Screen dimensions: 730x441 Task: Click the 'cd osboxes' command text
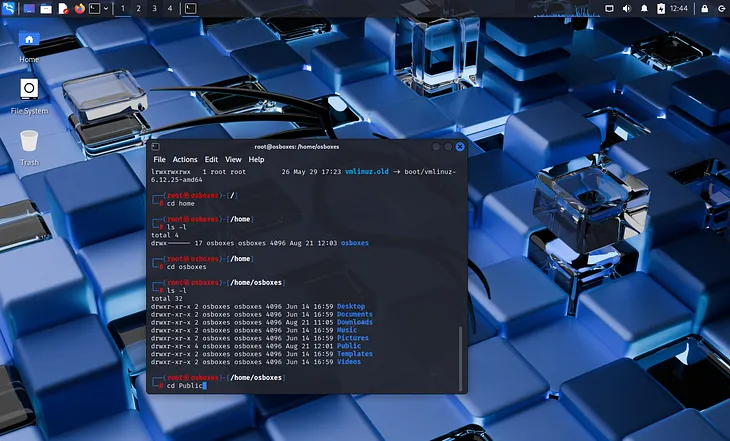click(186, 267)
